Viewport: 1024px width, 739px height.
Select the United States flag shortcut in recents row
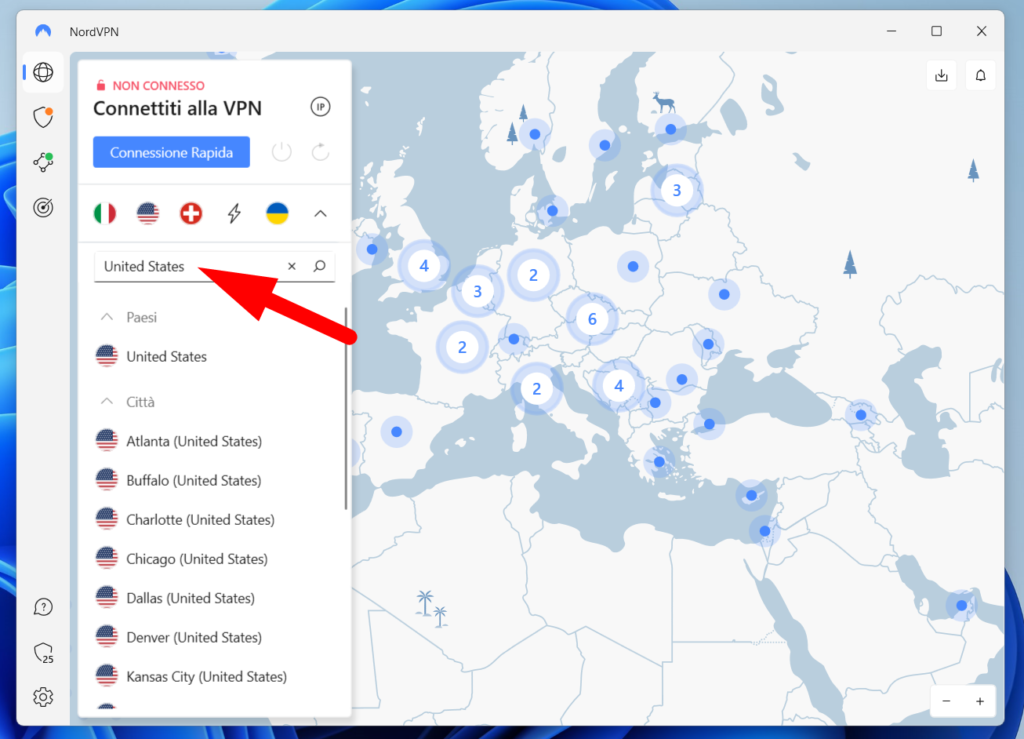tap(148, 213)
